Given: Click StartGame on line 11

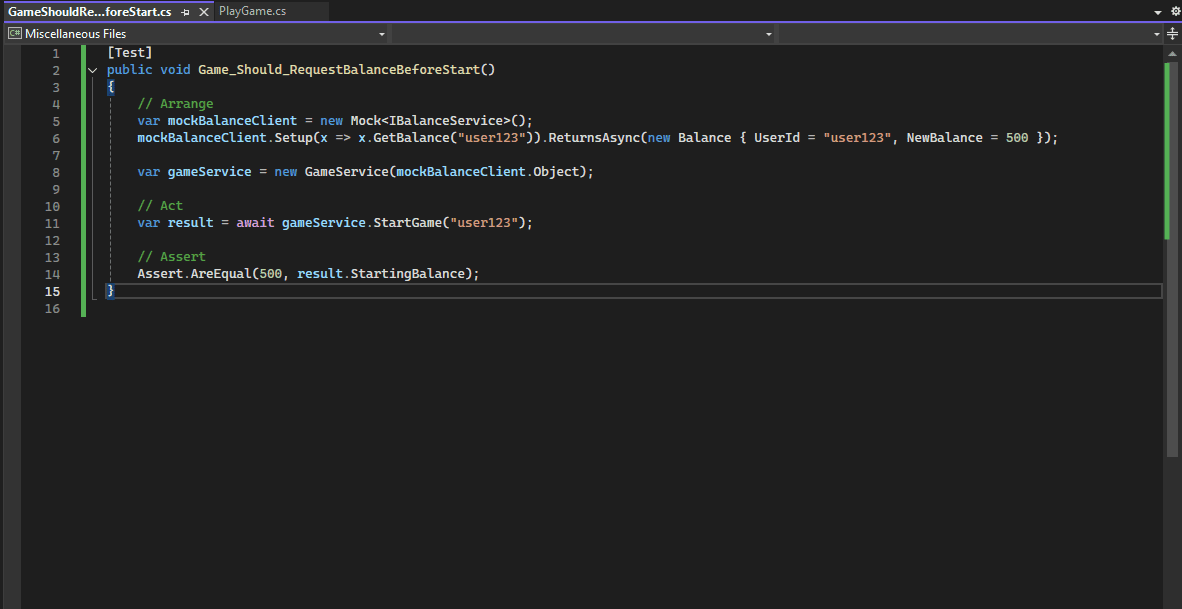Looking at the screenshot, I should pos(408,223).
